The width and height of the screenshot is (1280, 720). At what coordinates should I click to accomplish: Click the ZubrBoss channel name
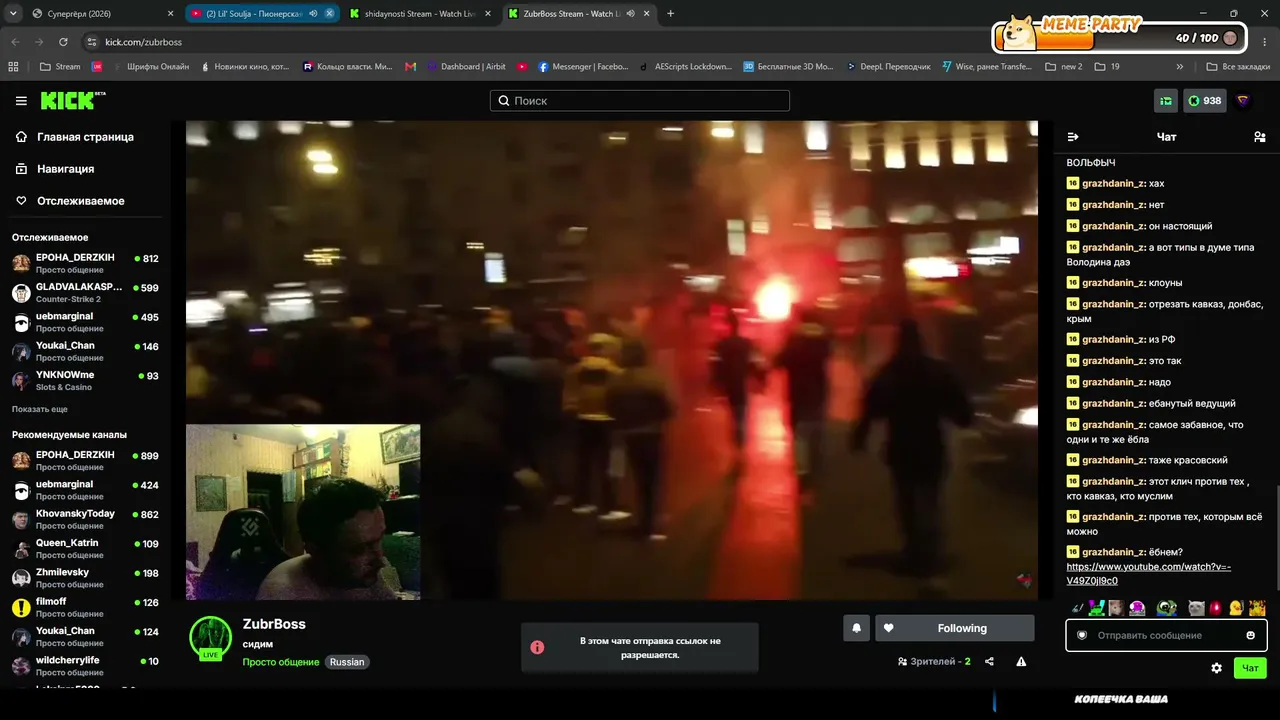[274, 624]
